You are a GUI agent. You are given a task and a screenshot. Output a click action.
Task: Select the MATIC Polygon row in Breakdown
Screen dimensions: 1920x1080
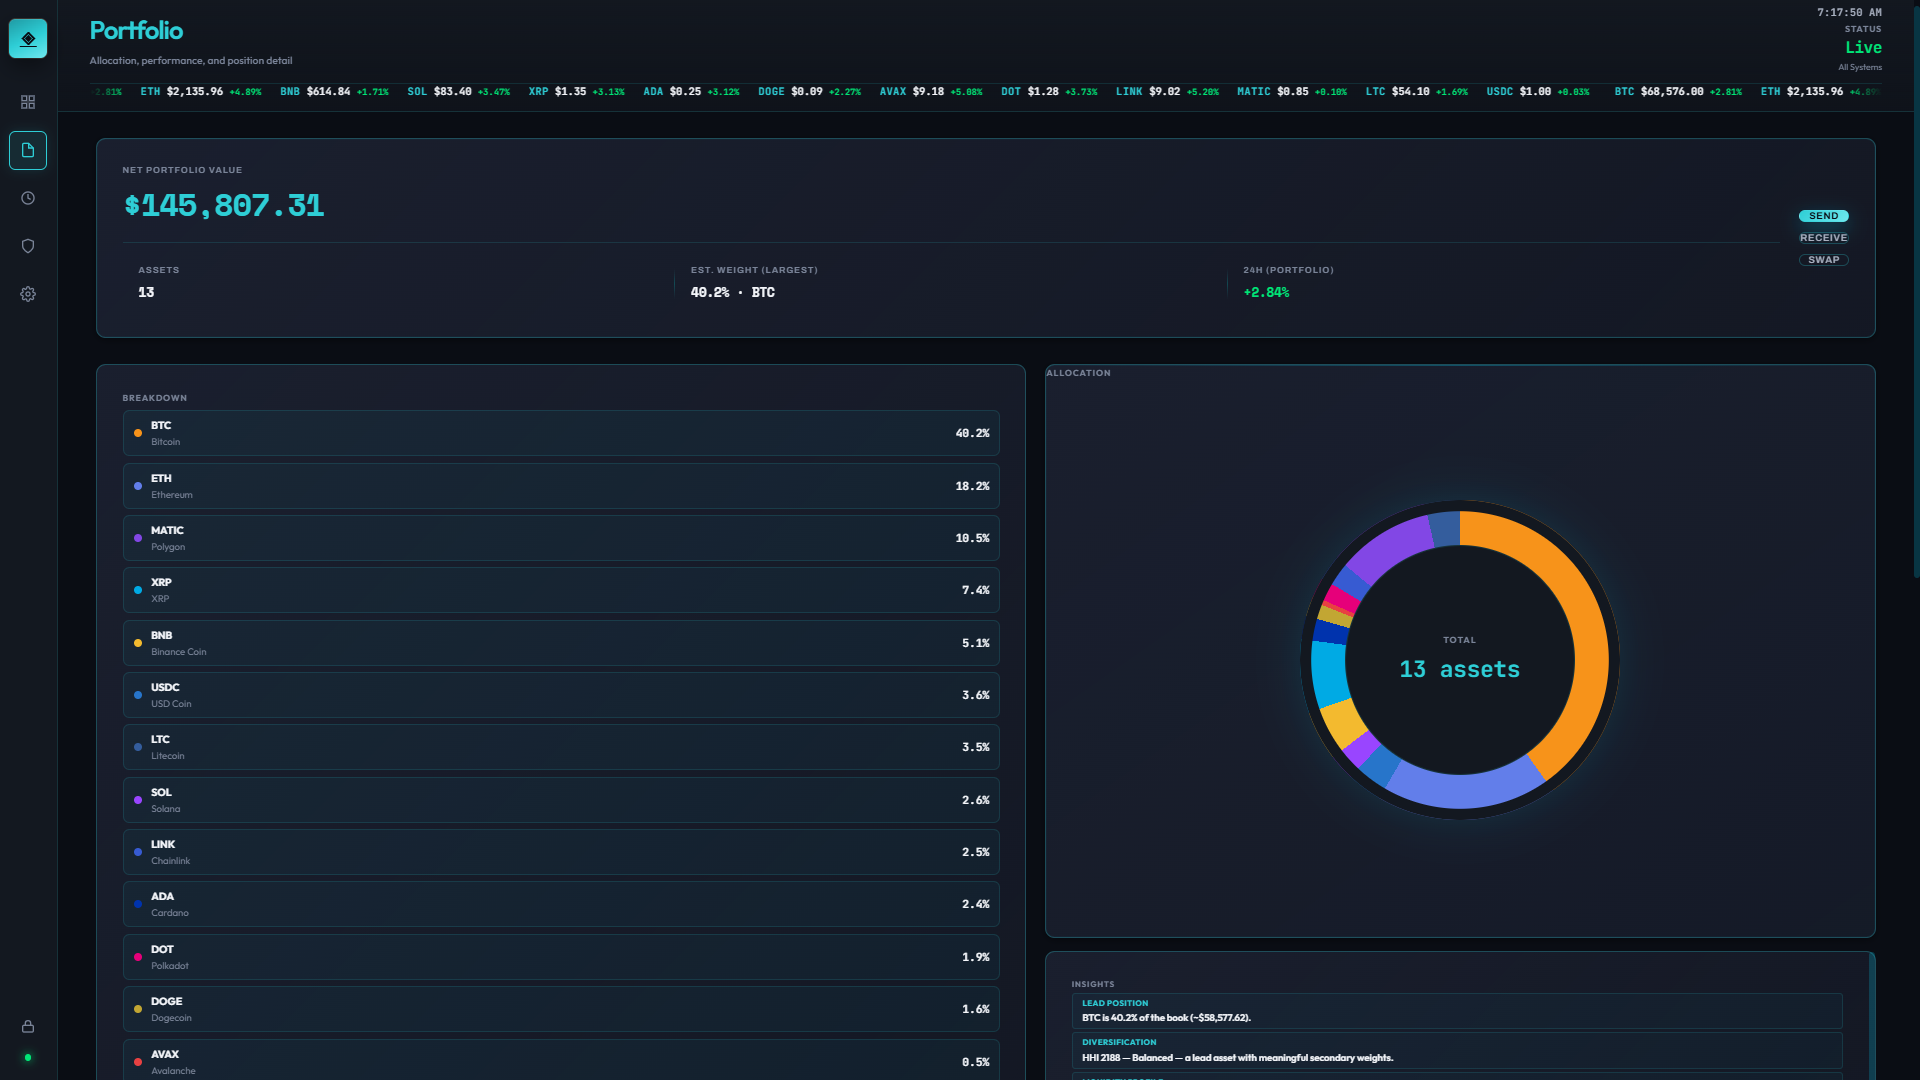click(x=560, y=537)
